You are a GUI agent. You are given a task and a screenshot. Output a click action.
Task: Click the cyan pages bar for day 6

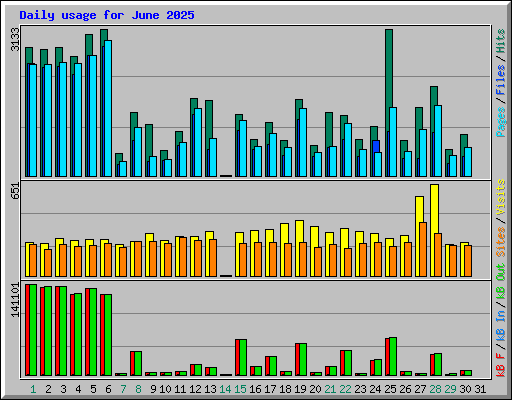pos(108,108)
